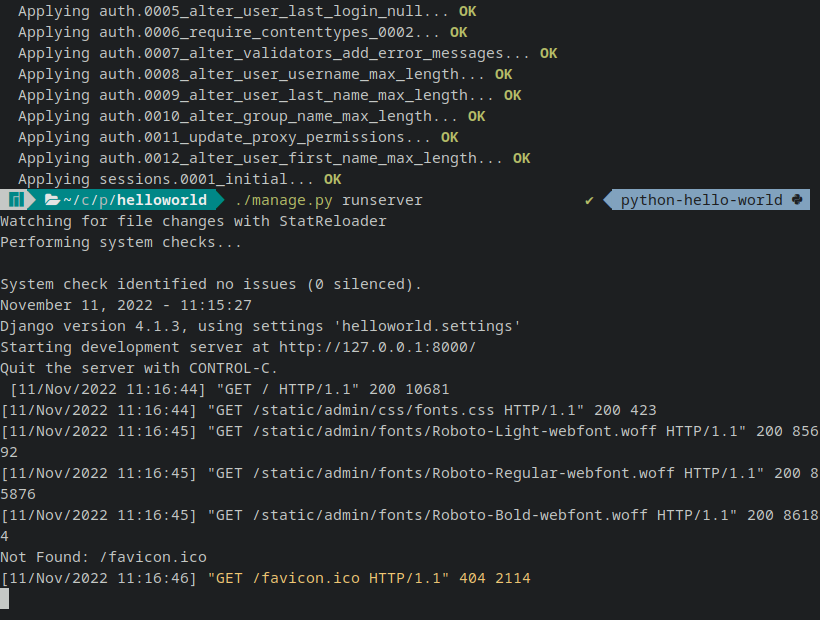Click the helloworld directory in prompt
Viewport: 820px width, 620px height.
click(162, 200)
